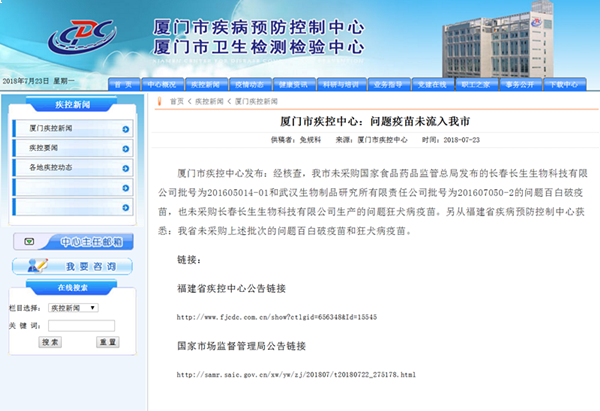Click the 厦门市疾病预防控制中心 header title

coord(259,28)
